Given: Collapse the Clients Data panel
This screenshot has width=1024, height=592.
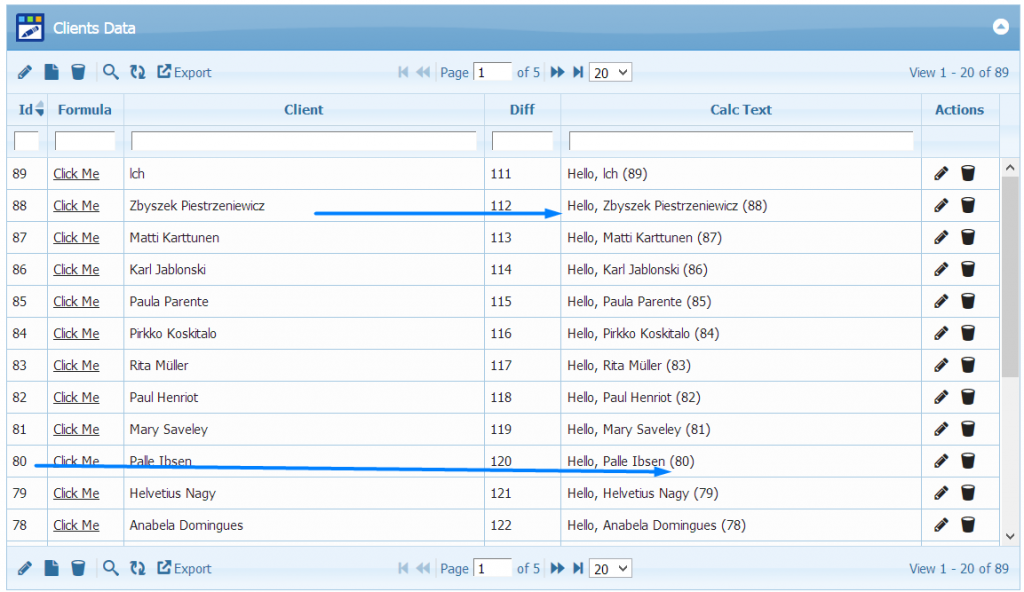Looking at the screenshot, I should pos(1000,27).
